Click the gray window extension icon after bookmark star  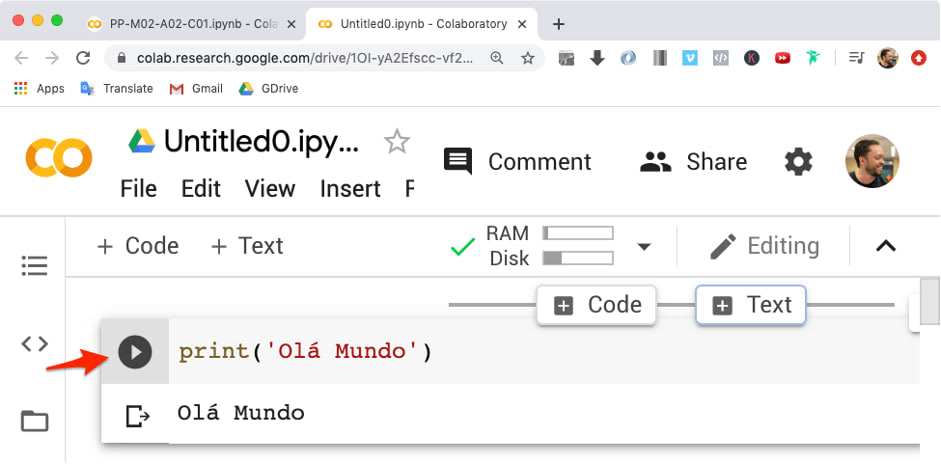567,58
